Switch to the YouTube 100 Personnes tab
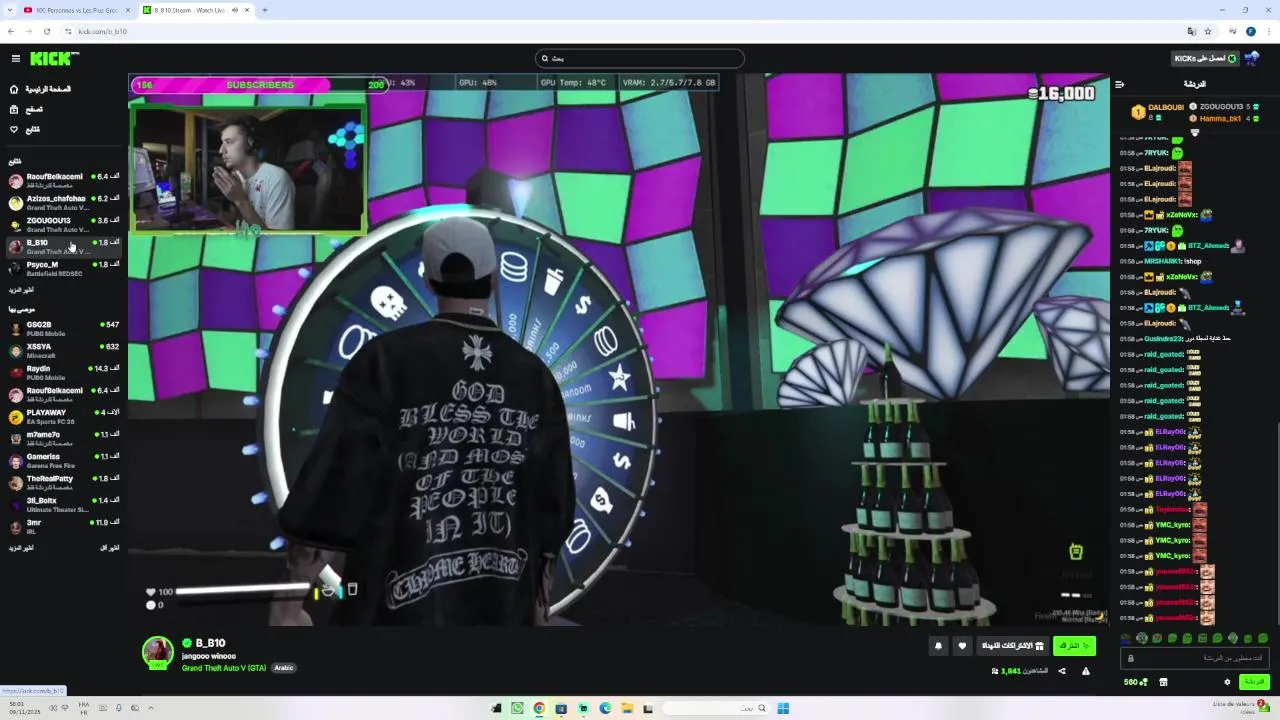Viewport: 1280px width, 720px height. pos(76,10)
